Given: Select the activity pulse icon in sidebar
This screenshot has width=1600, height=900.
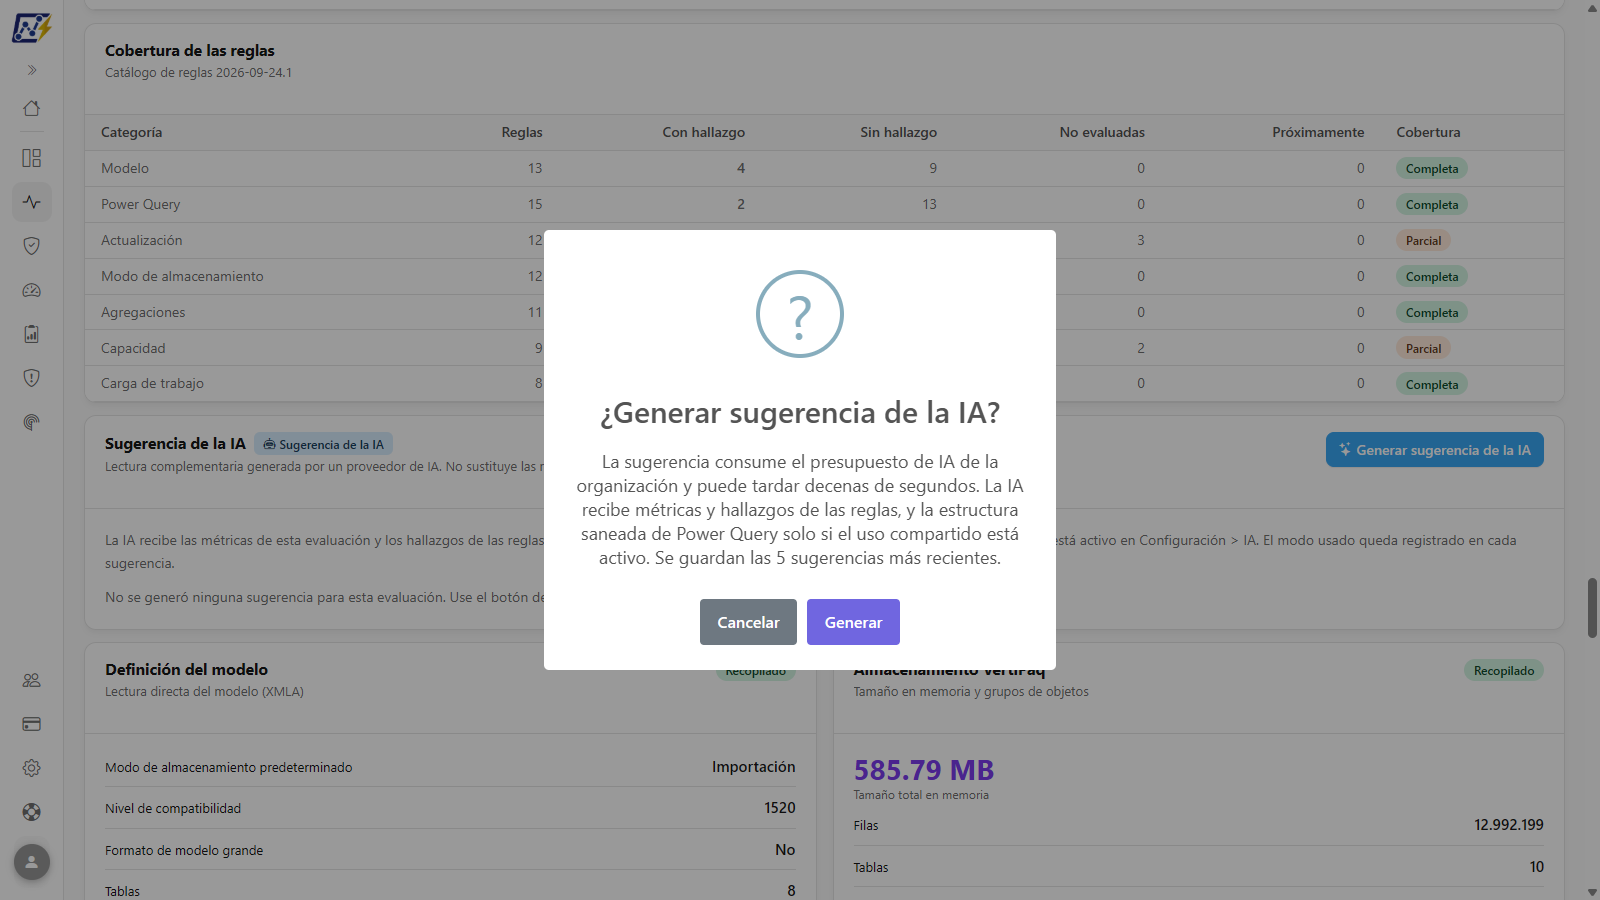Looking at the screenshot, I should 32,202.
